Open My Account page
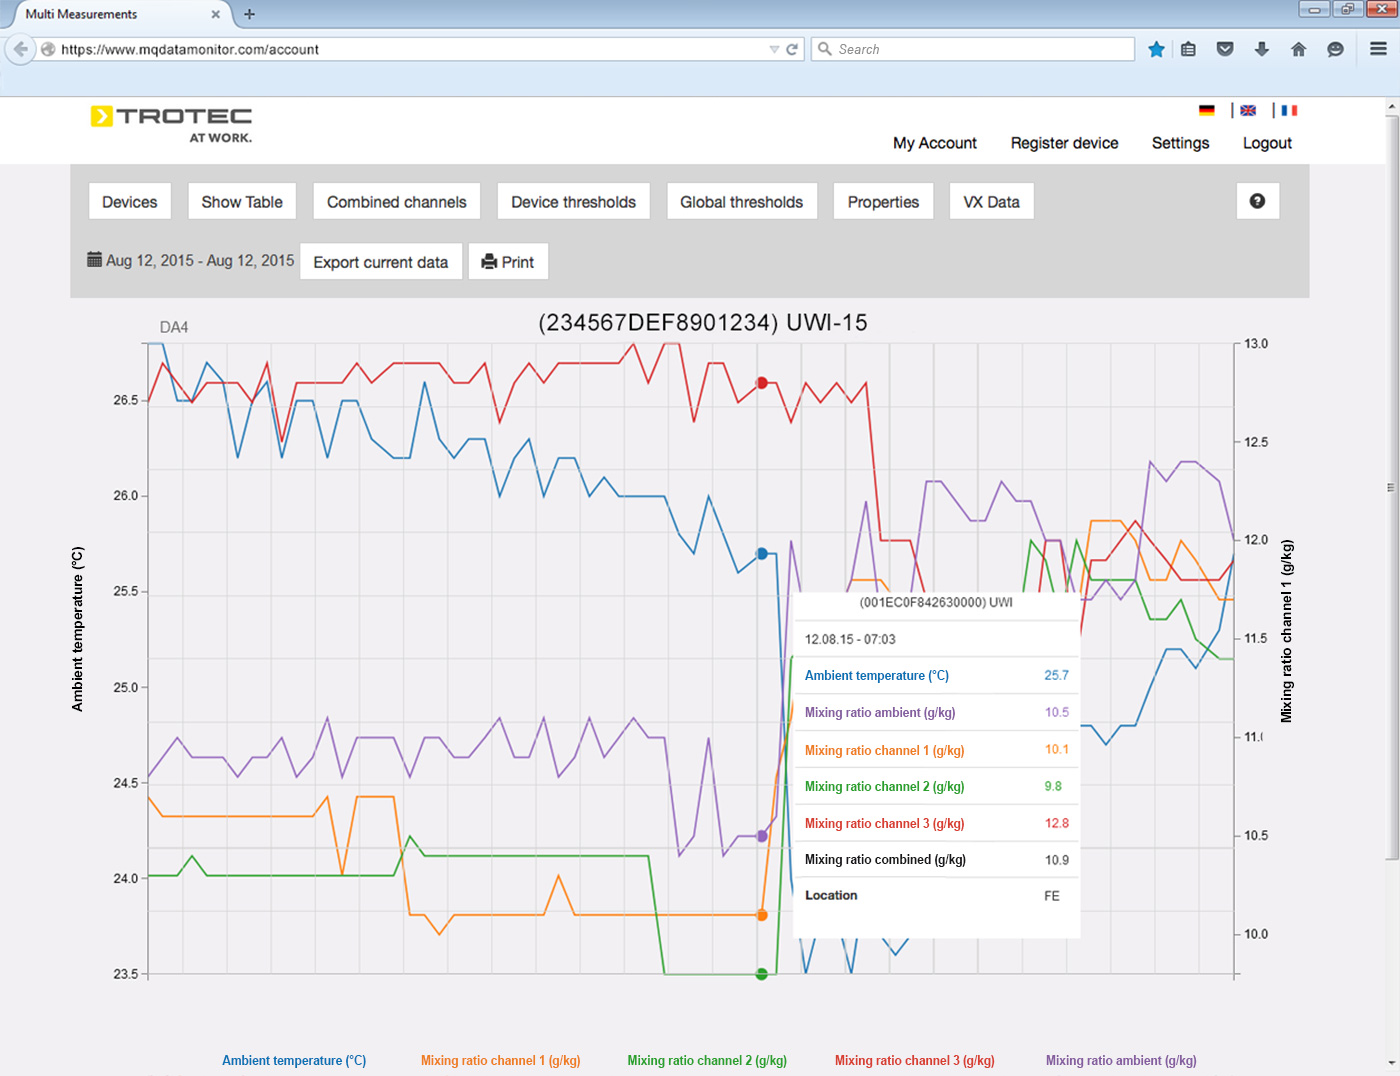This screenshot has width=1400, height=1076. 935,143
